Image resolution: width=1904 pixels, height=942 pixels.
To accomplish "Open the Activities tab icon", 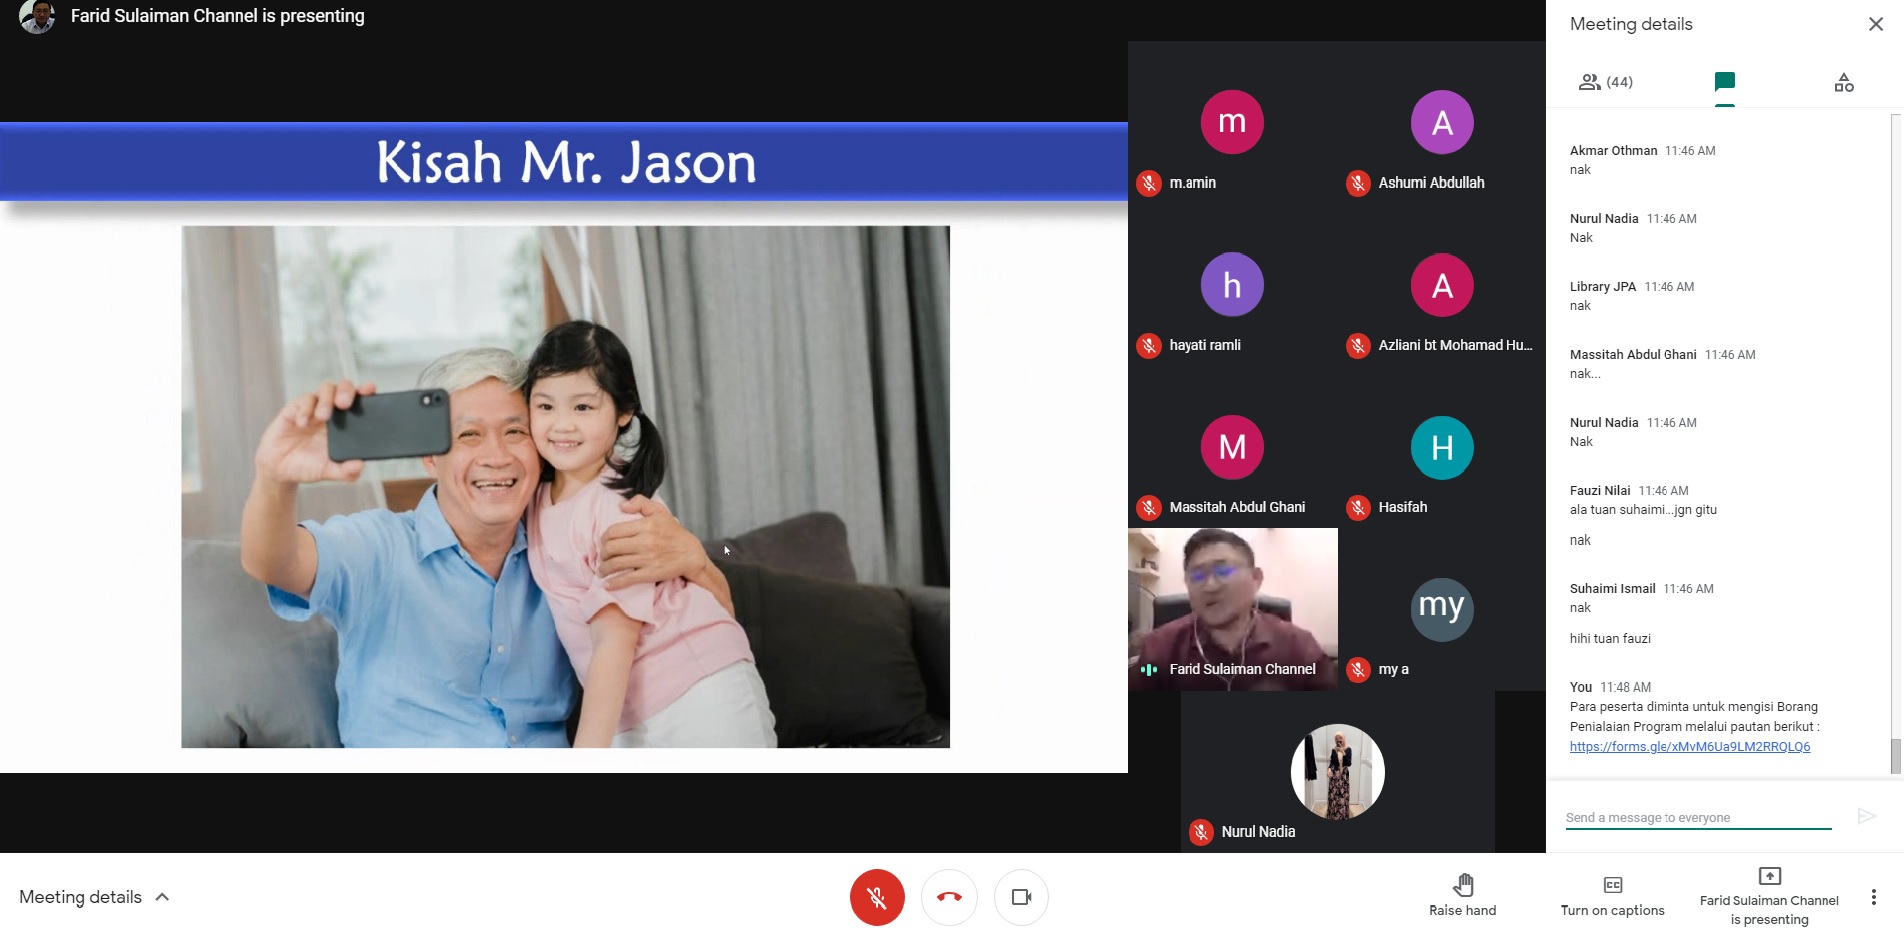I will 1844,82.
